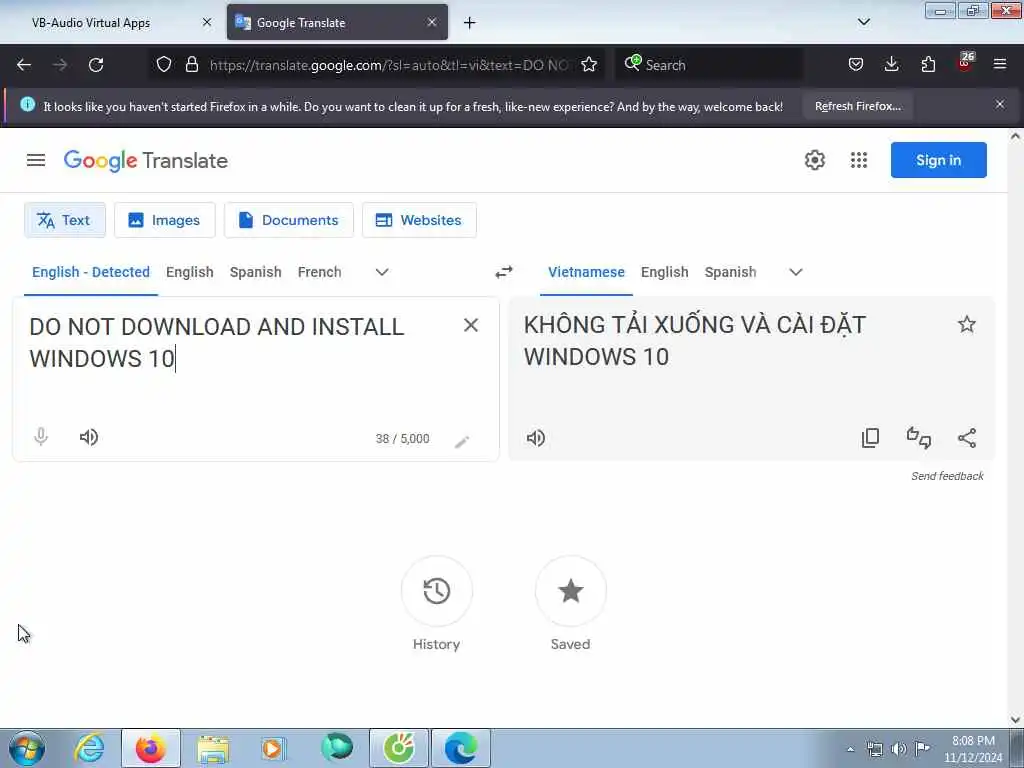1024x768 pixels.
Task: Copy the Vietnamese translation
Action: tap(871, 438)
